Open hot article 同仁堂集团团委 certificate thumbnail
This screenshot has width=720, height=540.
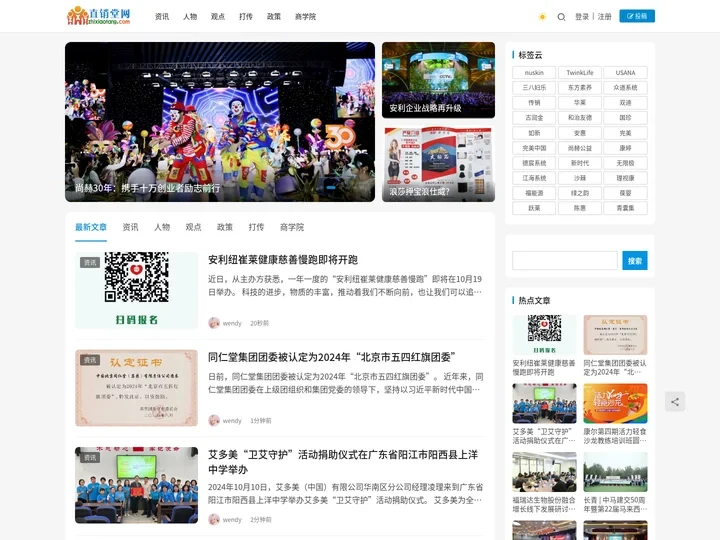coord(615,335)
